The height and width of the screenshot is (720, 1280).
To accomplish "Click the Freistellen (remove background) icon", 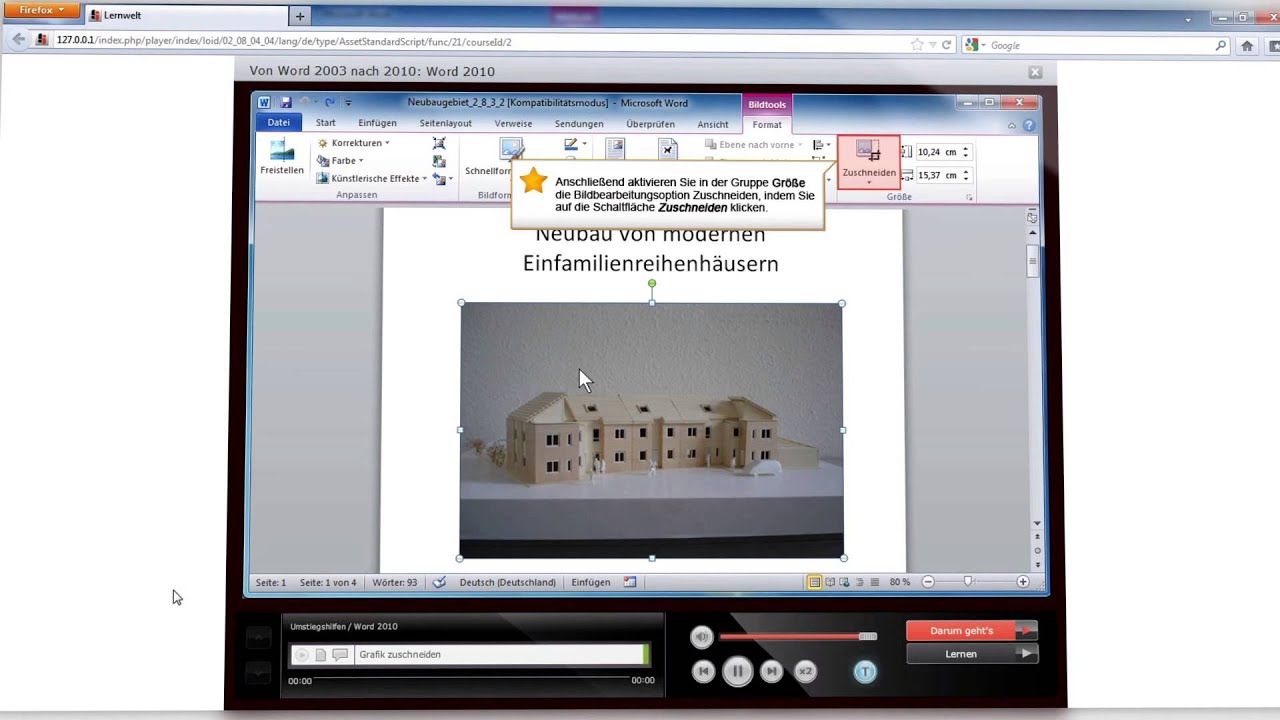I will [282, 149].
